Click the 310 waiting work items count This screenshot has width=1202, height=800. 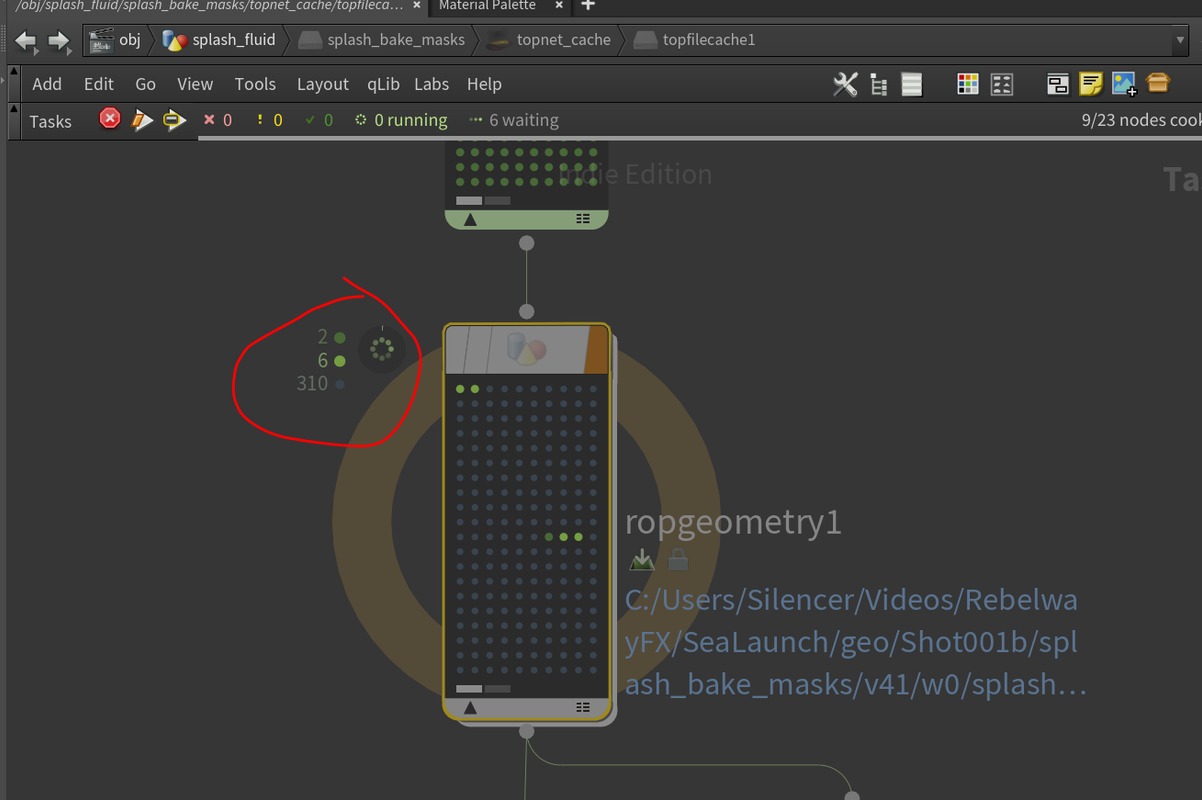(x=320, y=383)
